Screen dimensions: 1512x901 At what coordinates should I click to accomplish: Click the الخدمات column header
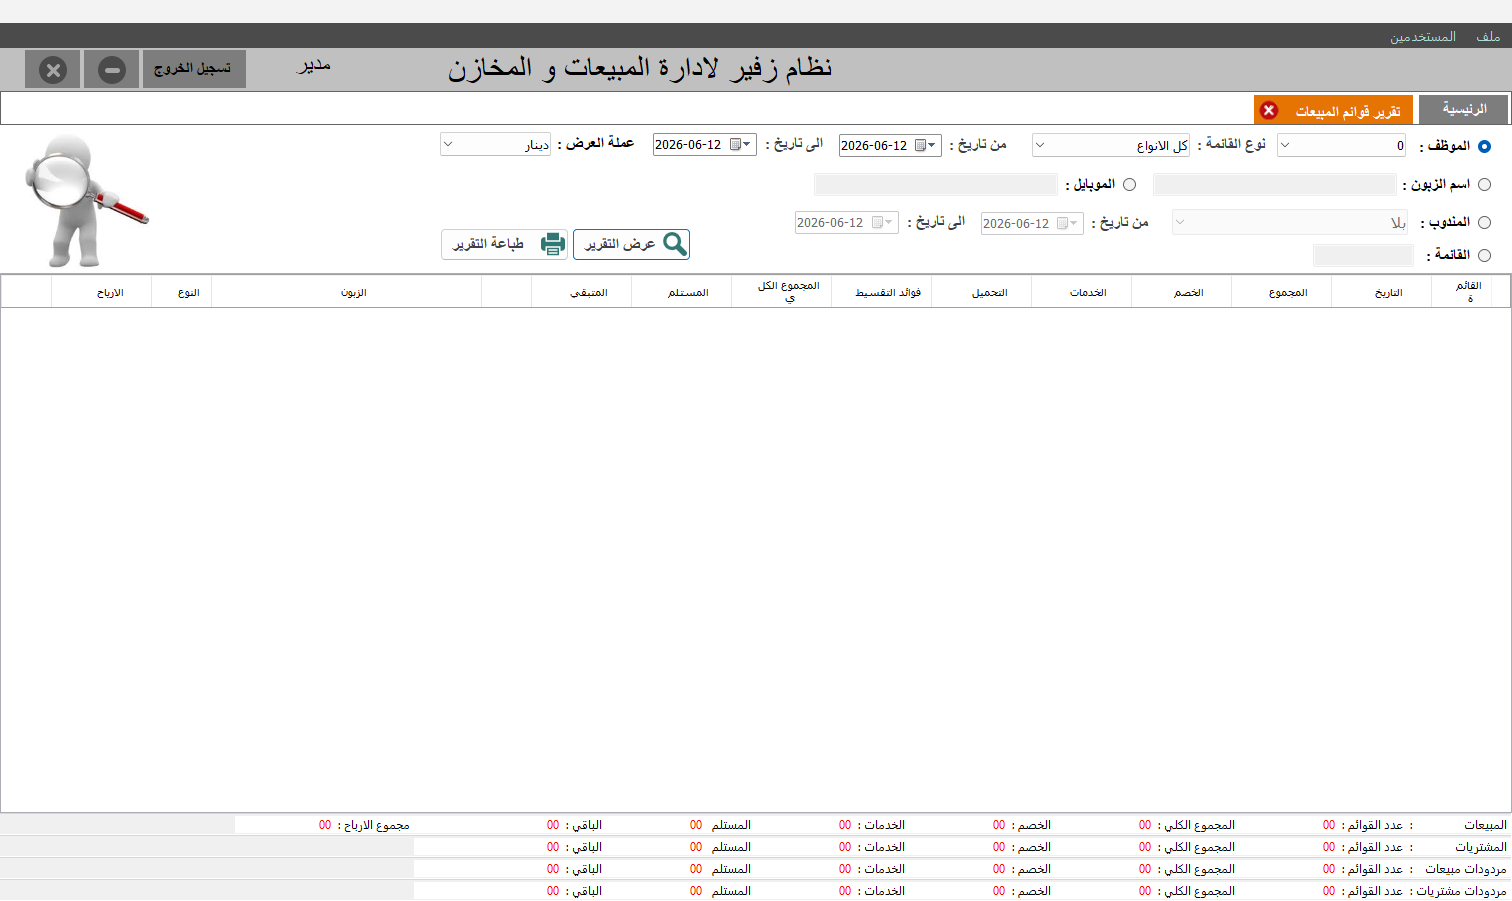pos(1081,292)
